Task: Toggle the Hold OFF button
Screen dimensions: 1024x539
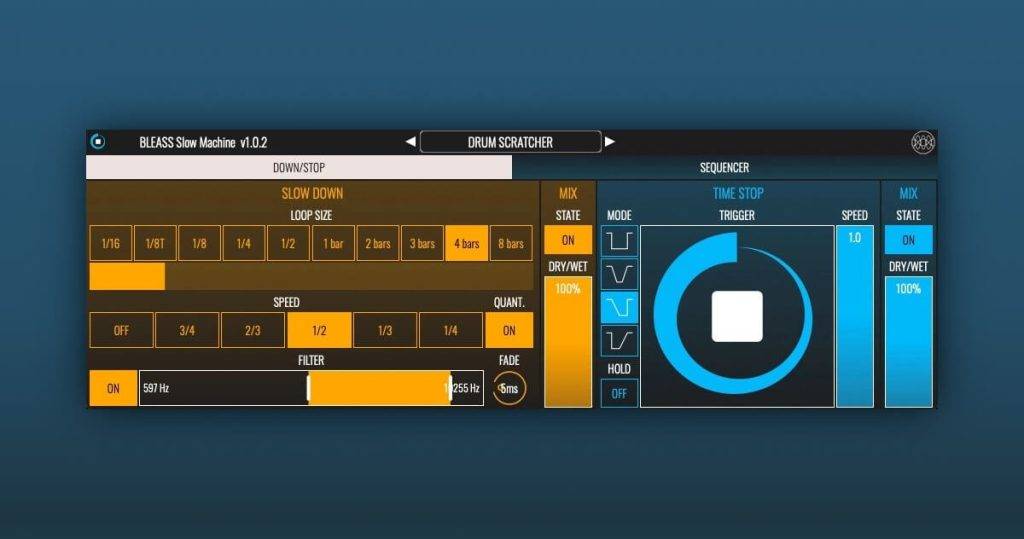Action: [x=619, y=393]
